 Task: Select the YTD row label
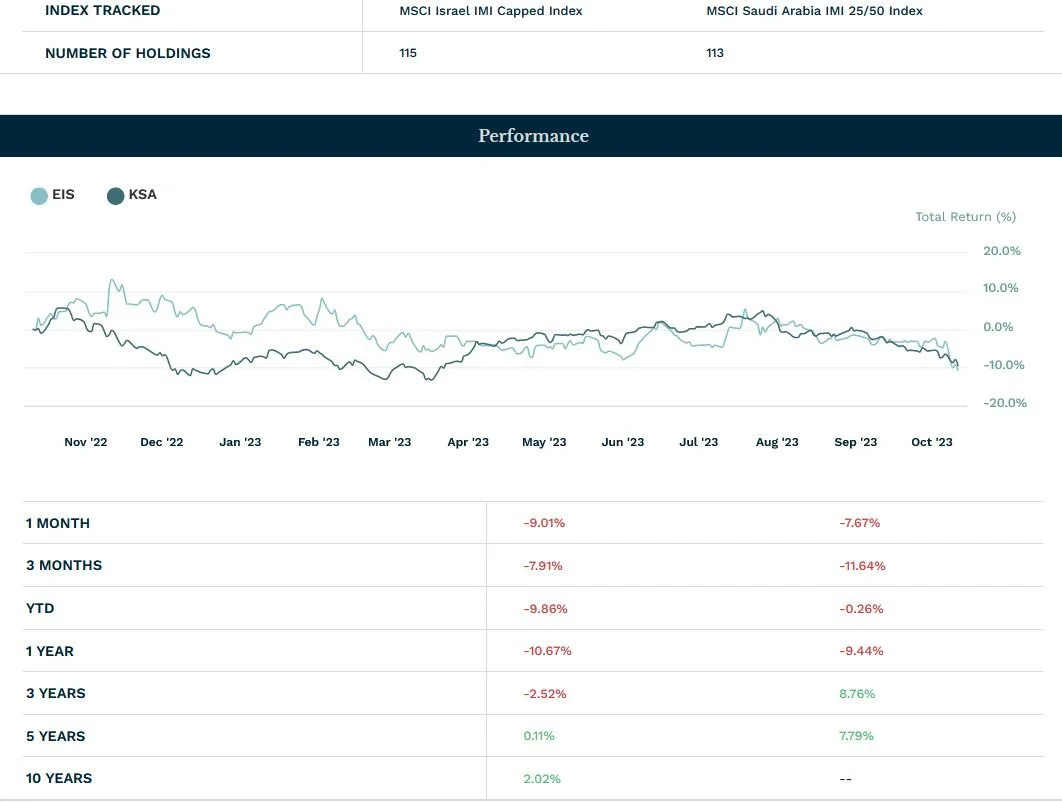pyautogui.click(x=40, y=608)
